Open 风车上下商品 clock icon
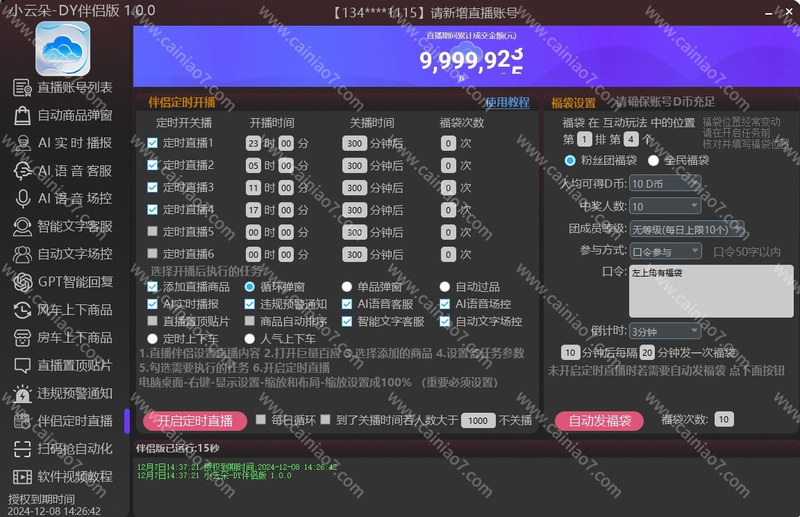Screen dimensions: 800x517 coord(22,310)
